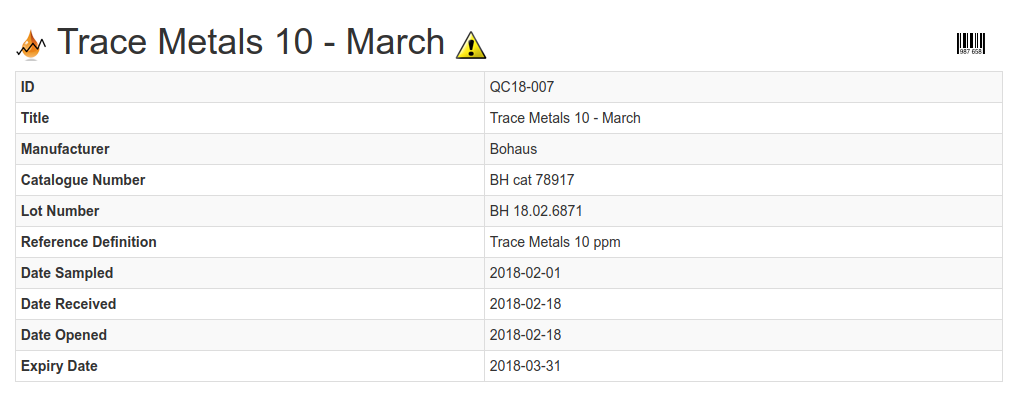Click the Catalogue Number row label
The width and height of the screenshot is (1032, 402).
pos(83,180)
